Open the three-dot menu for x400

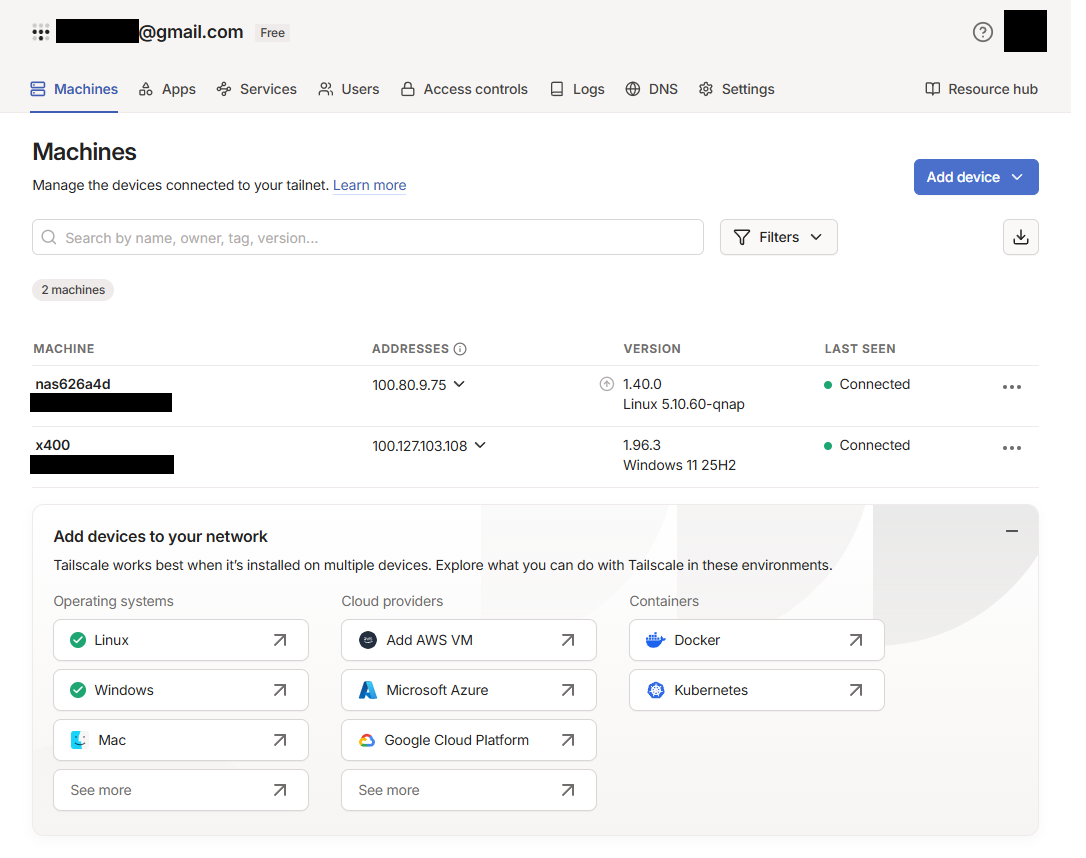tap(1011, 448)
